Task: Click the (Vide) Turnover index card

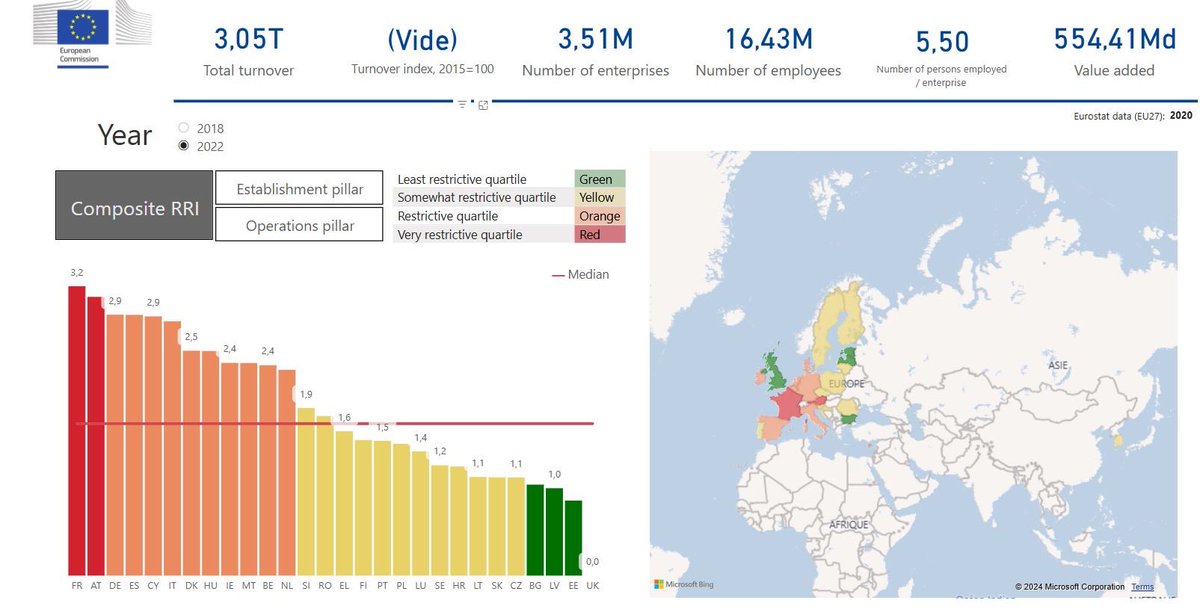Action: point(422,53)
